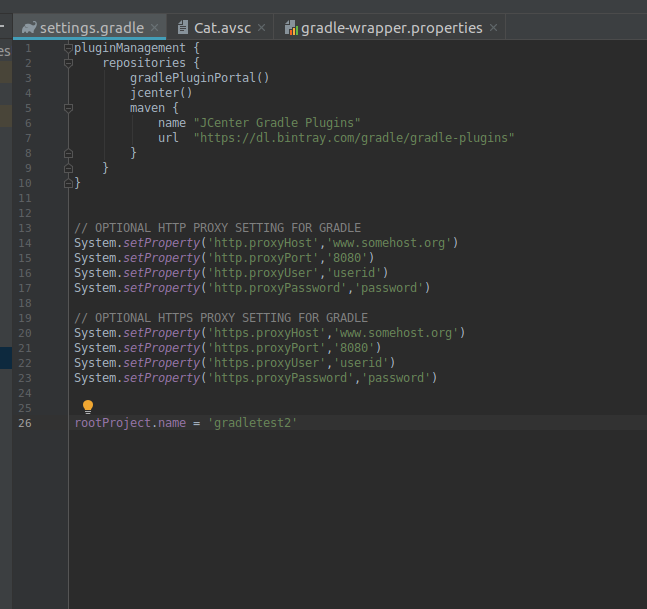Image resolution: width=647 pixels, height=609 pixels.
Task: Click gutter line number 13
Action: pos(25,228)
